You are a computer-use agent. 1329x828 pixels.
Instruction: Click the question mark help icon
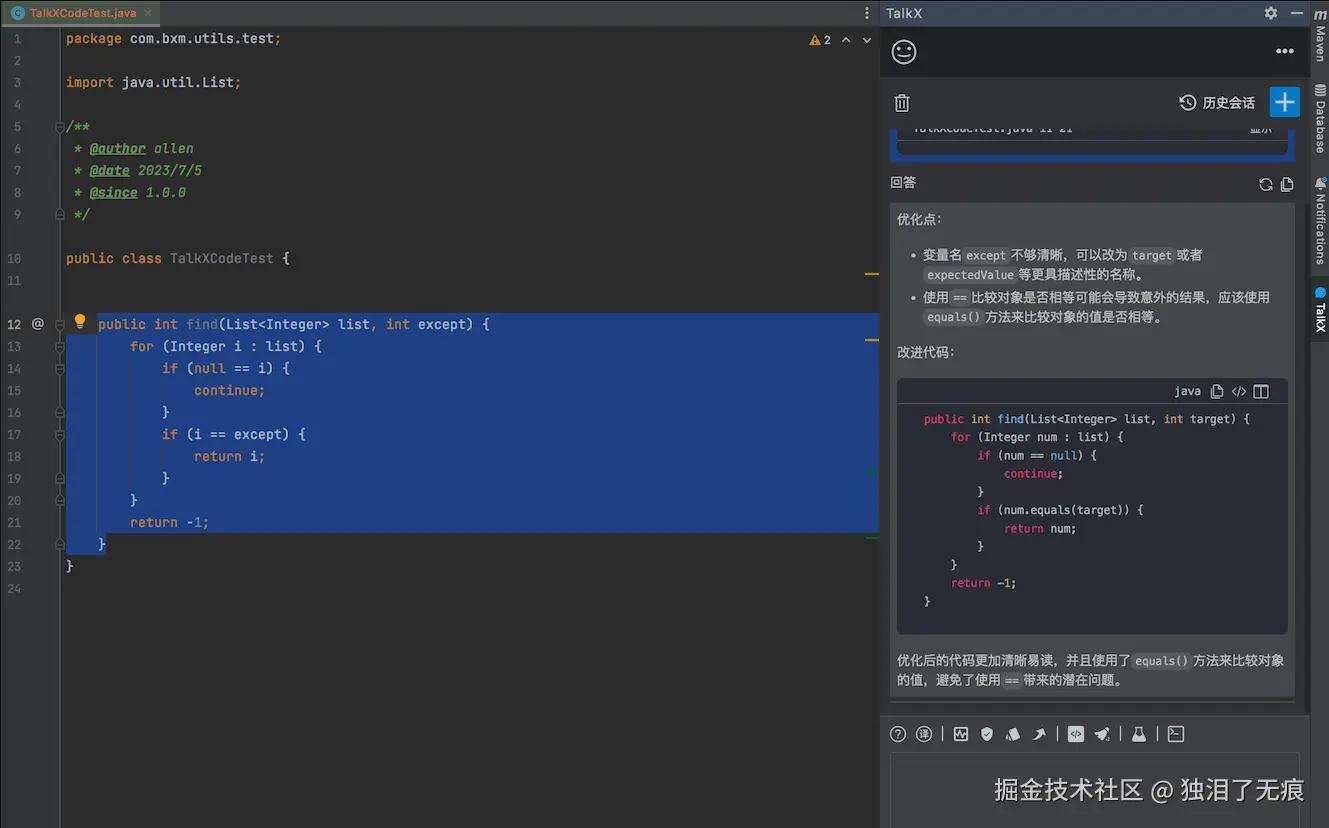(x=898, y=734)
